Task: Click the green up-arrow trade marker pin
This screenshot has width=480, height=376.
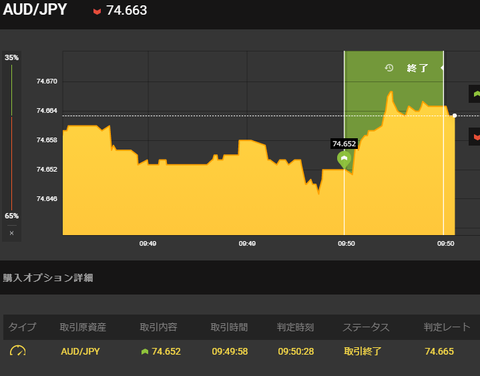Action: [344, 159]
